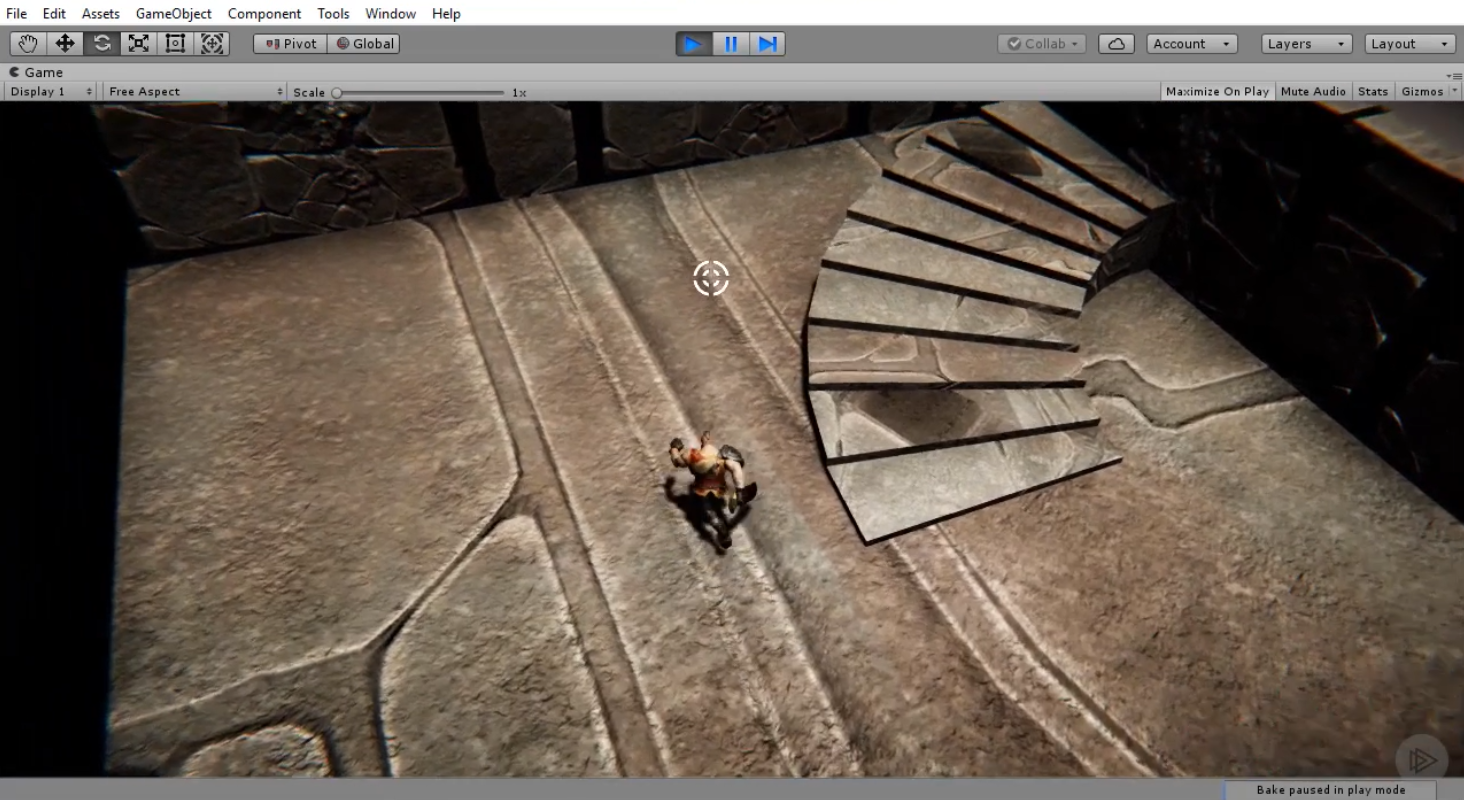
Task: Select the Rect transform tool
Action: (x=175, y=44)
